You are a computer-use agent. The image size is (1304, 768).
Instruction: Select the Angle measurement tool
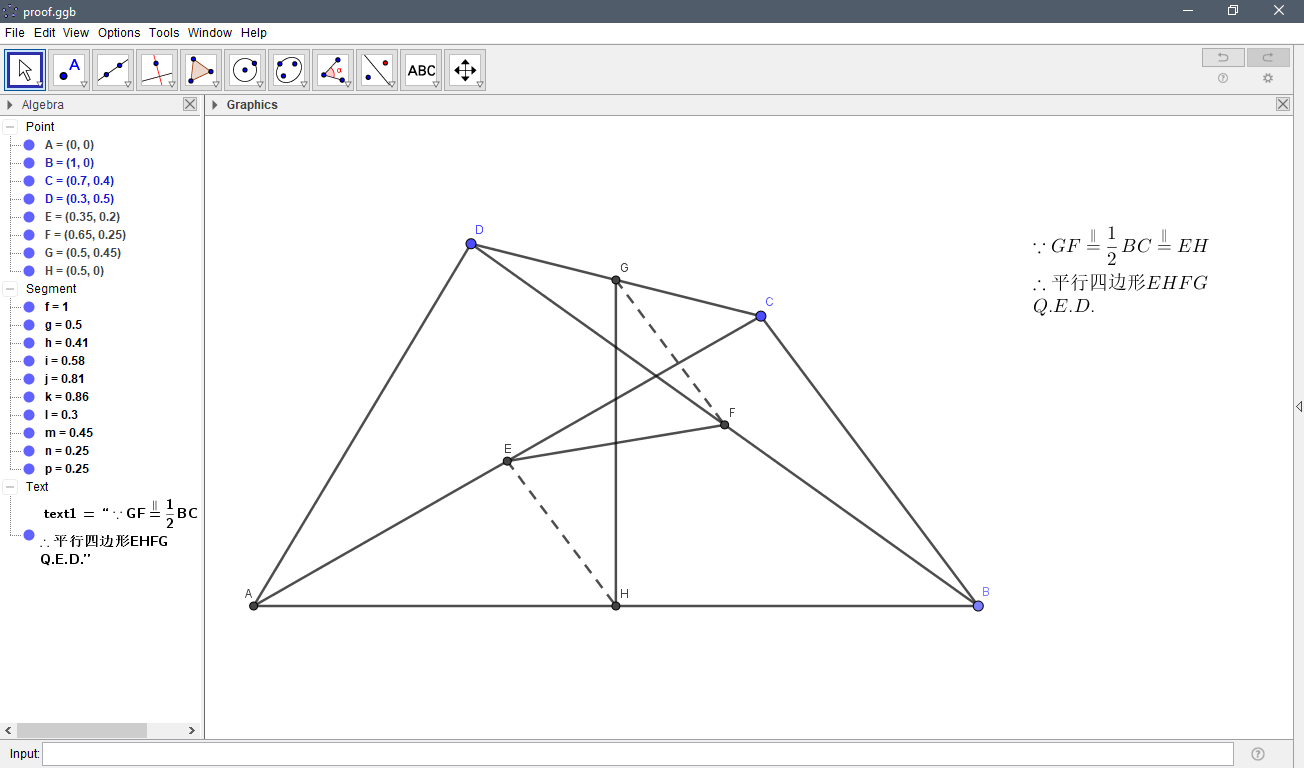[333, 69]
